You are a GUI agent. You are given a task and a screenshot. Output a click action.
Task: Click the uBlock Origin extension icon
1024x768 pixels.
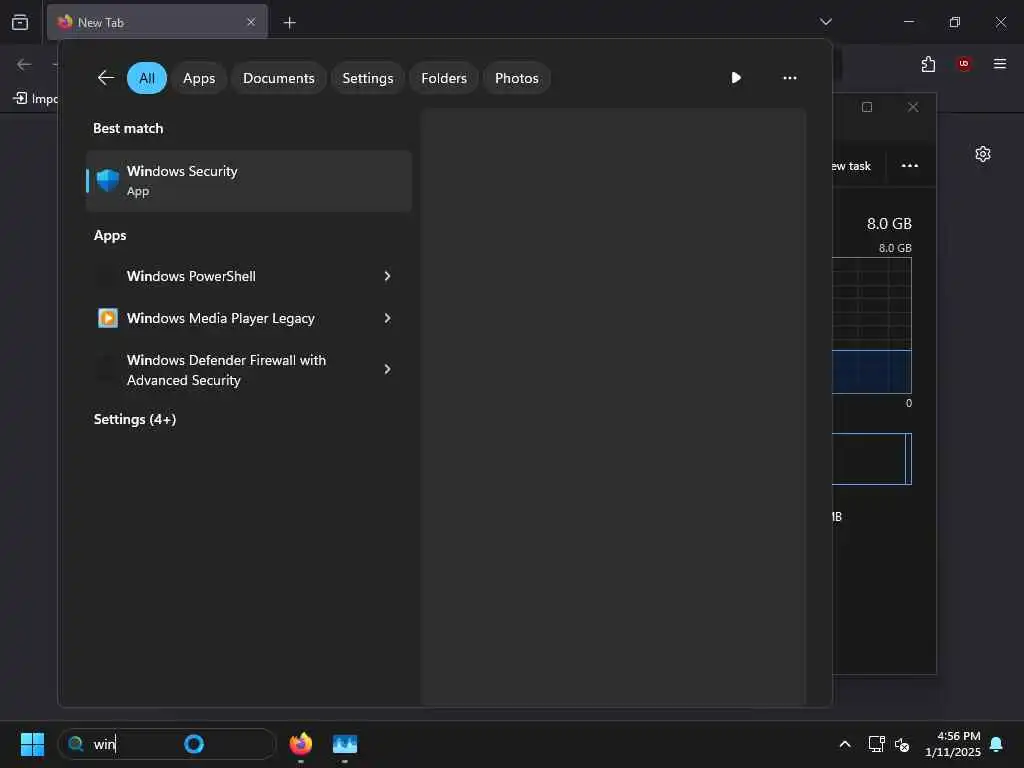[x=963, y=64]
